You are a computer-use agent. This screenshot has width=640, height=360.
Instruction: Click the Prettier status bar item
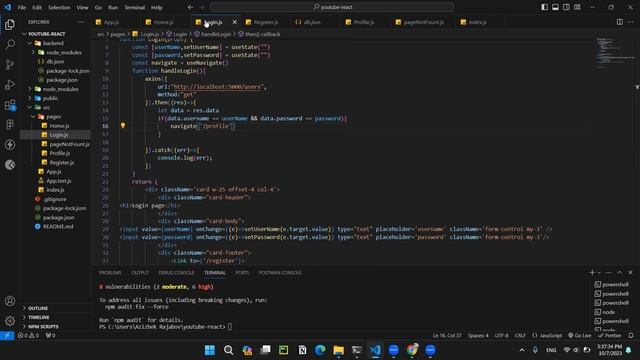pyautogui.click(x=610, y=336)
